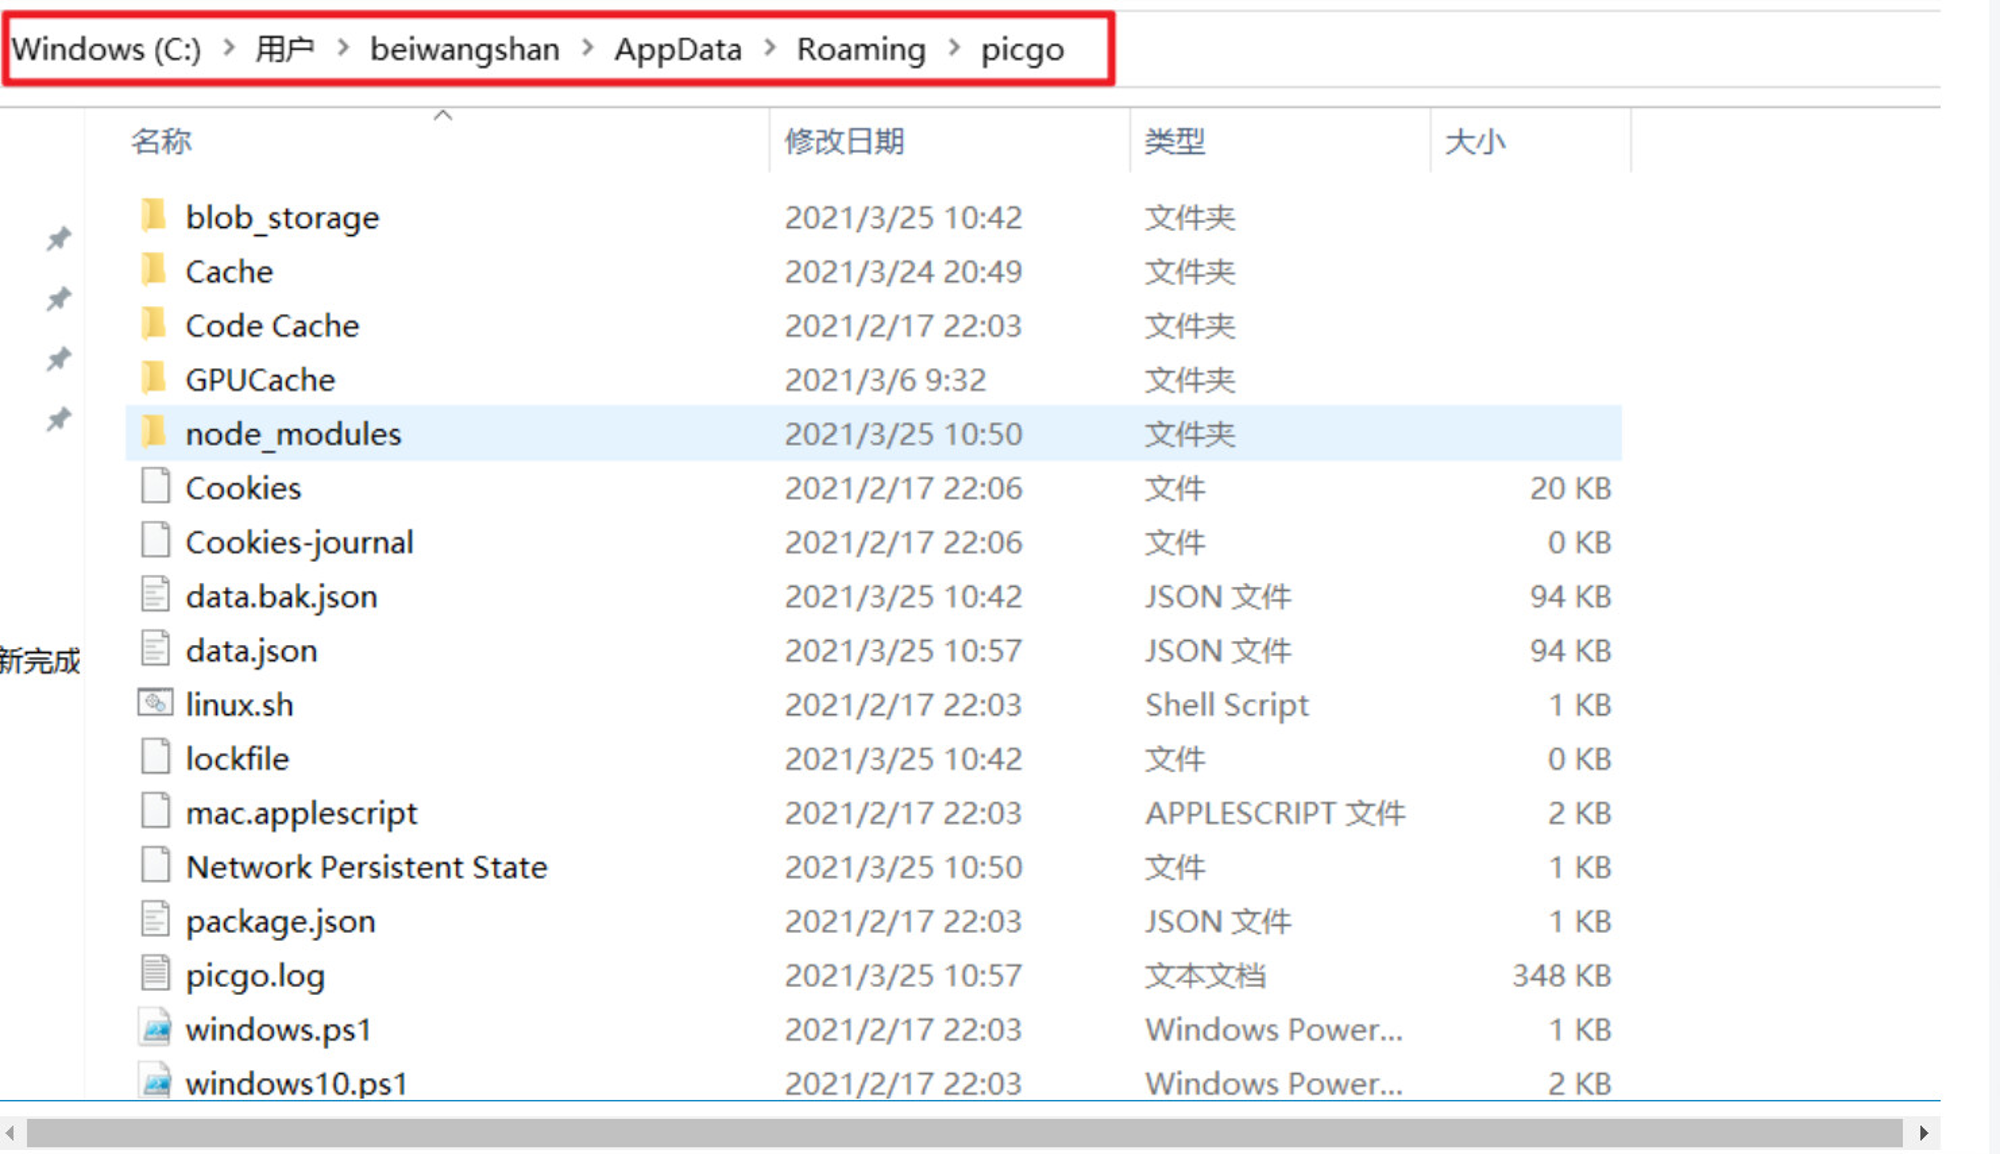This screenshot has width=2000, height=1154.
Task: Click the mac.applescript file icon
Action: point(155,810)
